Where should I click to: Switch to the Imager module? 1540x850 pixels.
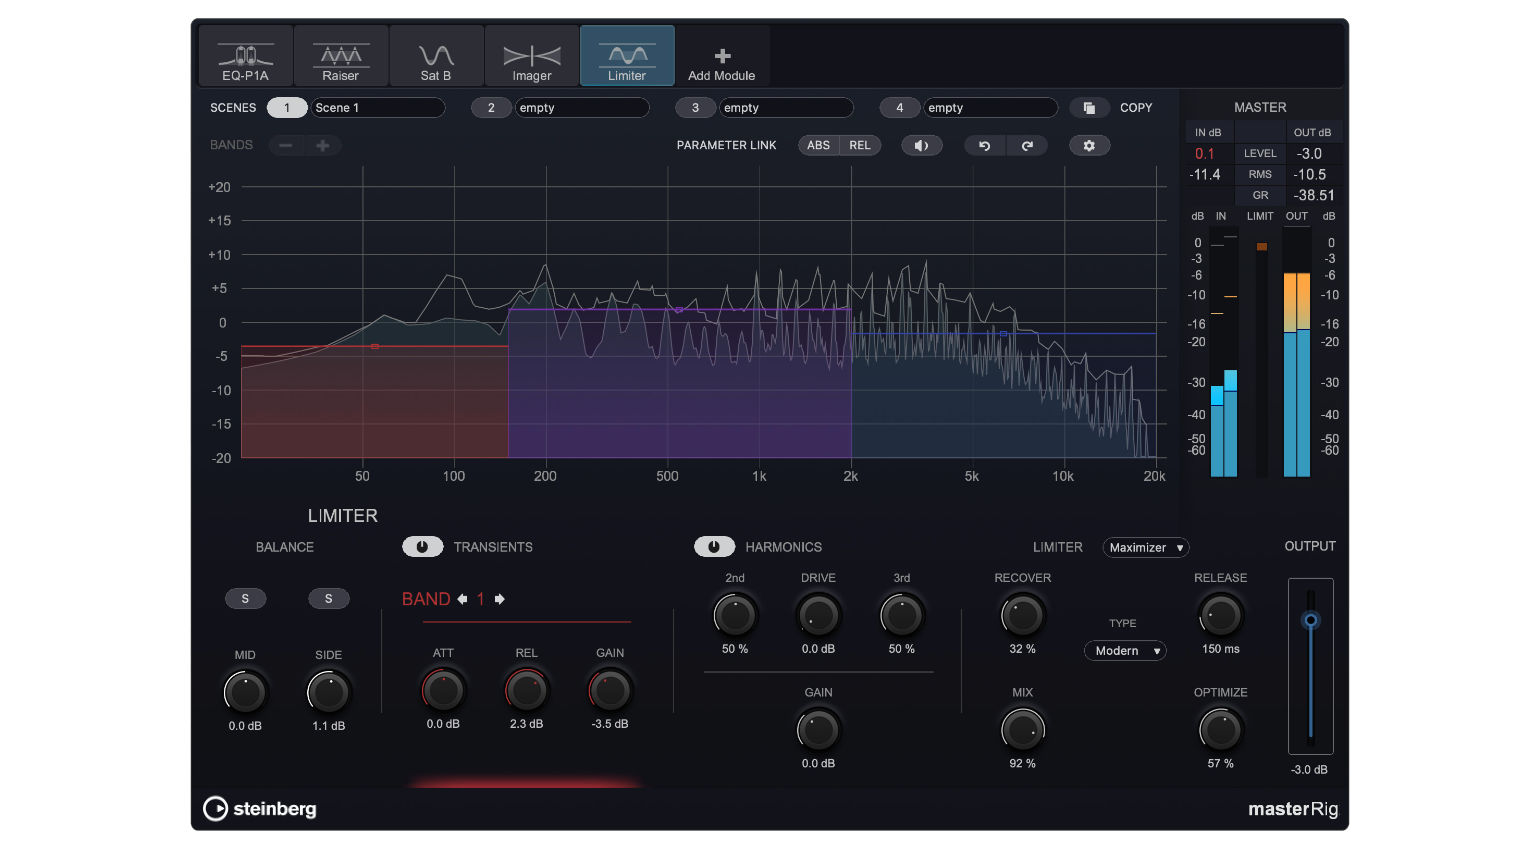click(532, 58)
